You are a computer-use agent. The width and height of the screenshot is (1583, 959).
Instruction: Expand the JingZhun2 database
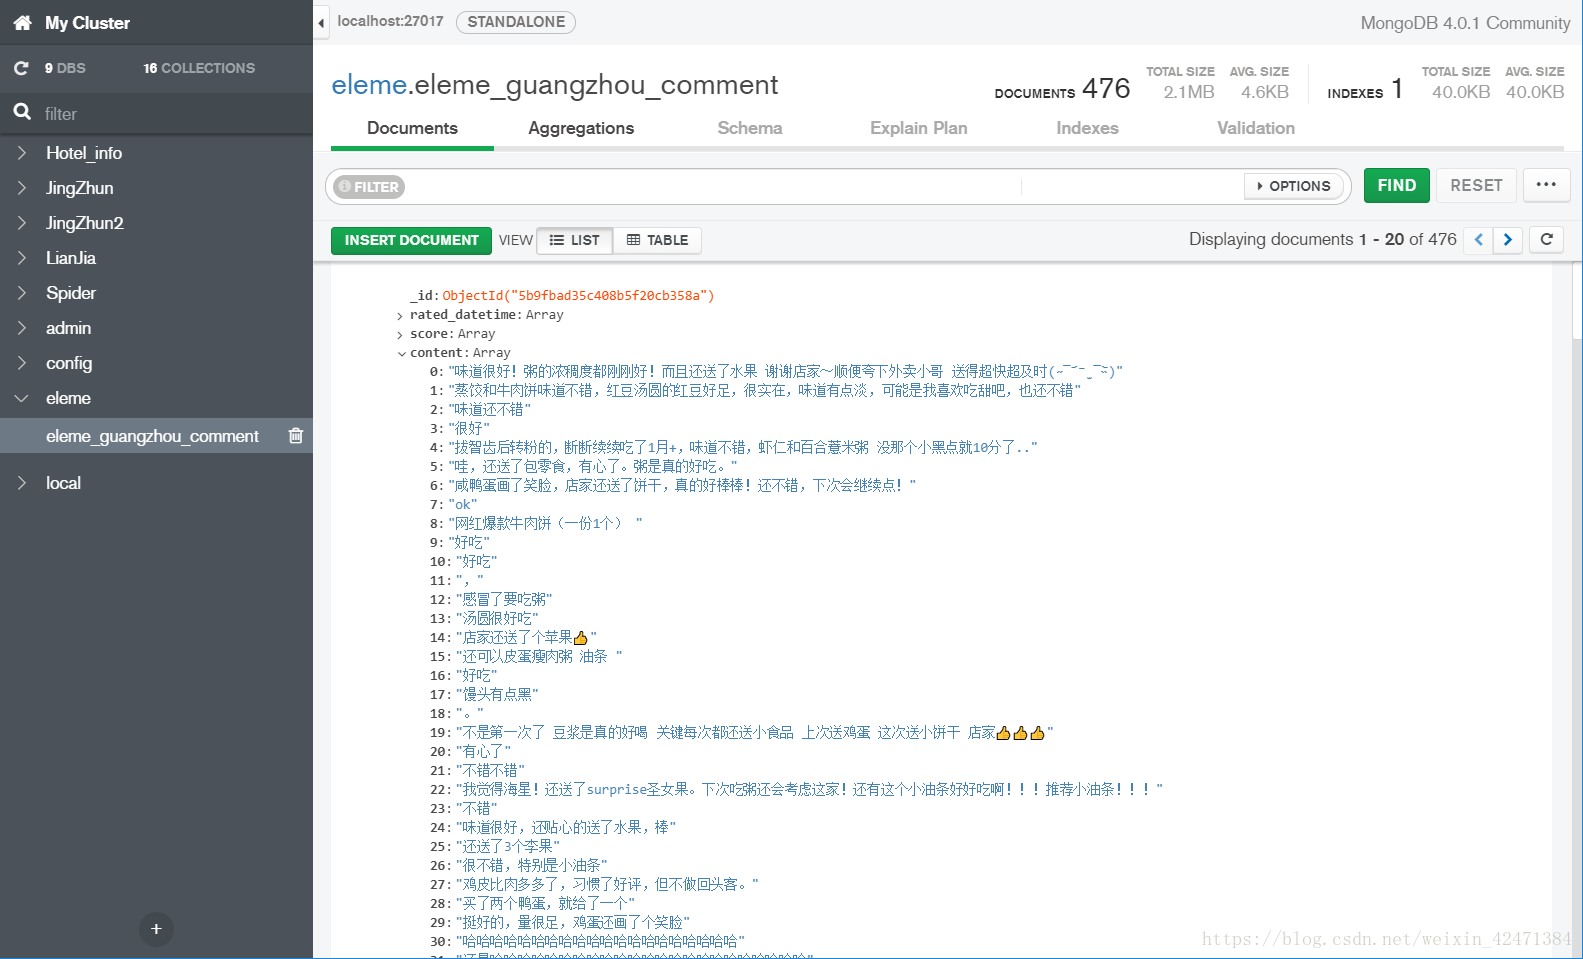pos(21,223)
